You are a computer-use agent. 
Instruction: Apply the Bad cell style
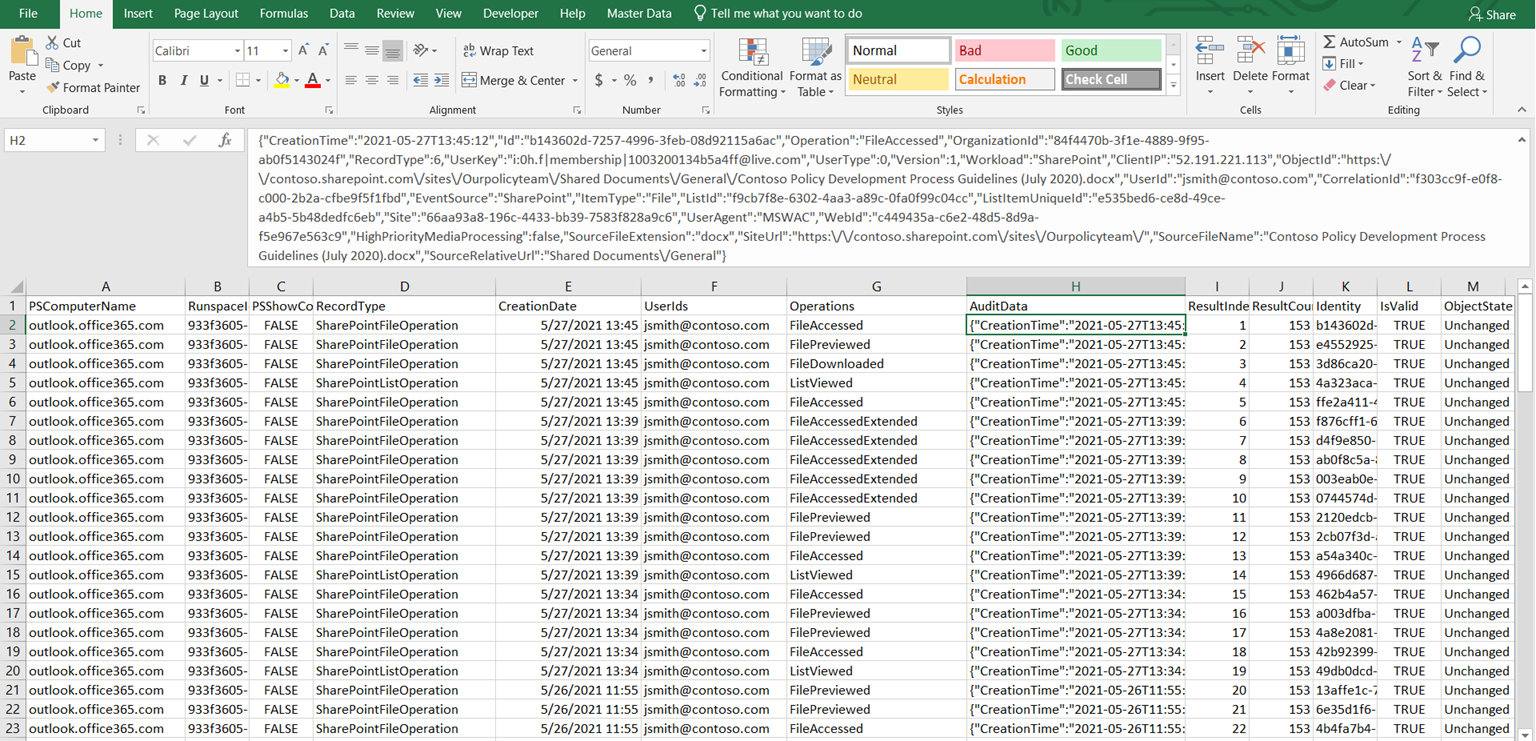point(1004,50)
